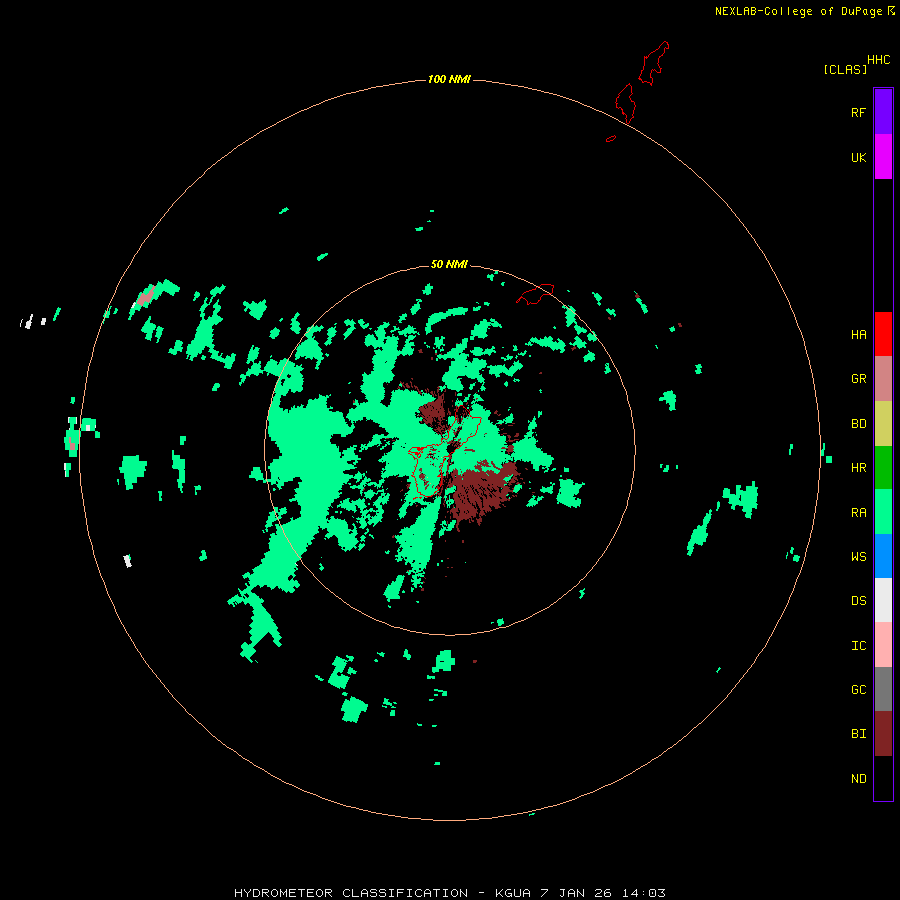Select the DS legend label

858,601
